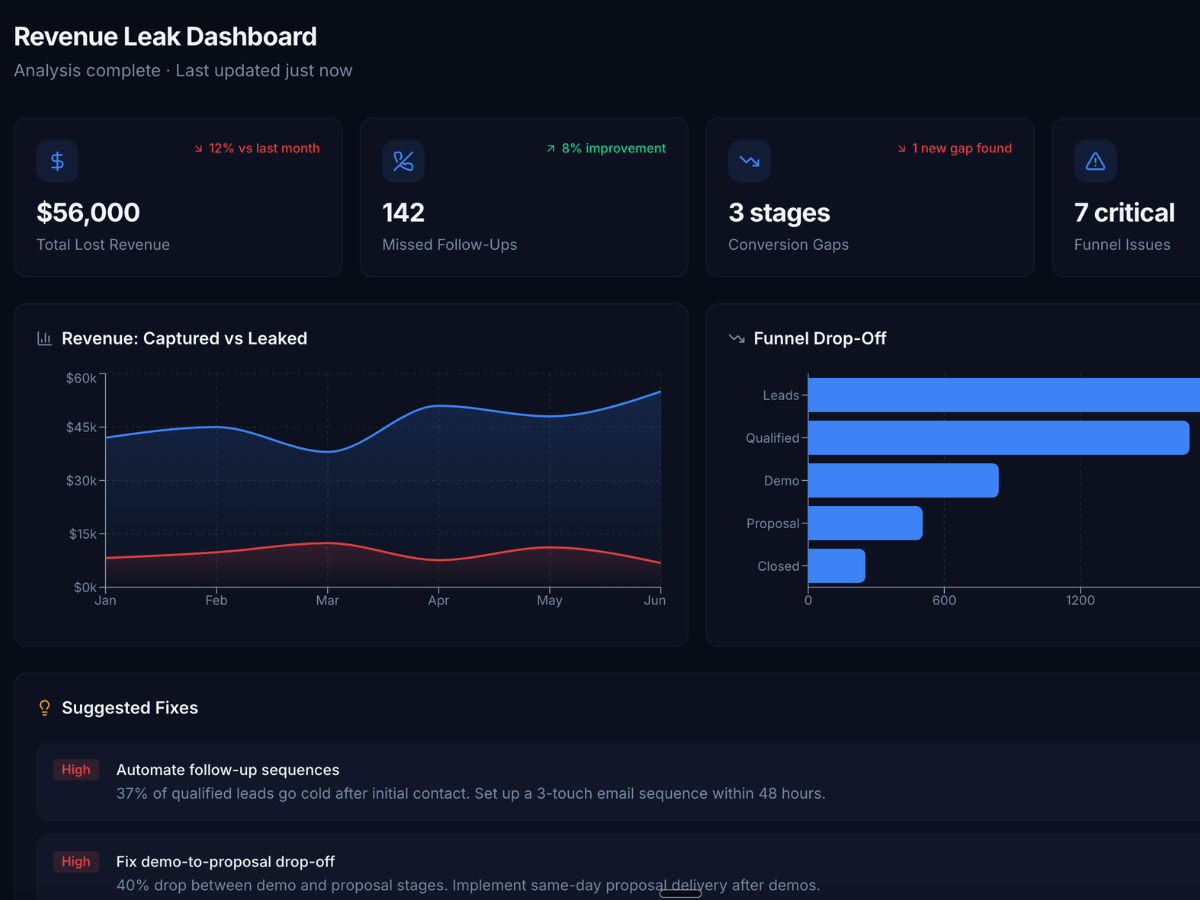Click the downward trend icon on Conversion Gaps card

749,161
